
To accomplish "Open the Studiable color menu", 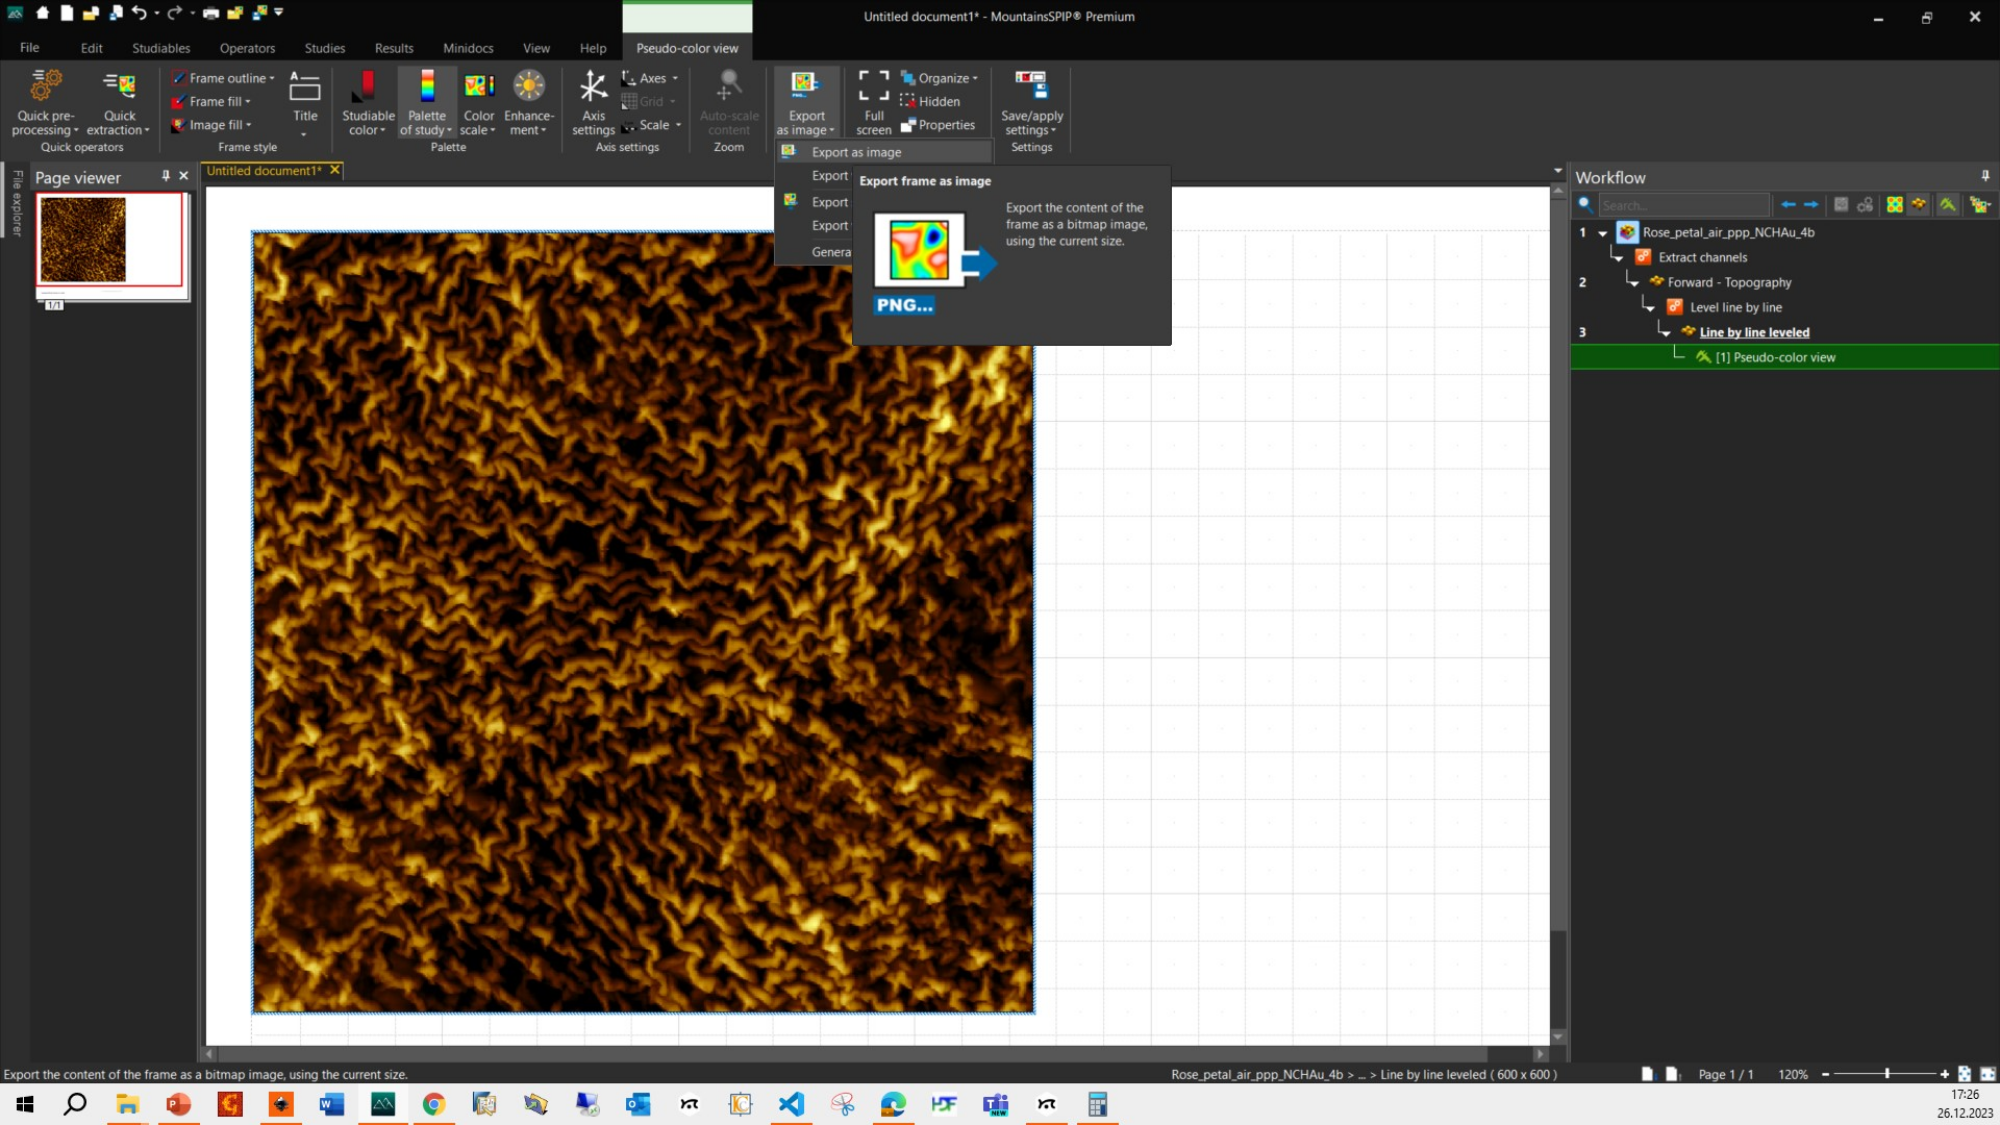I will click(368, 102).
